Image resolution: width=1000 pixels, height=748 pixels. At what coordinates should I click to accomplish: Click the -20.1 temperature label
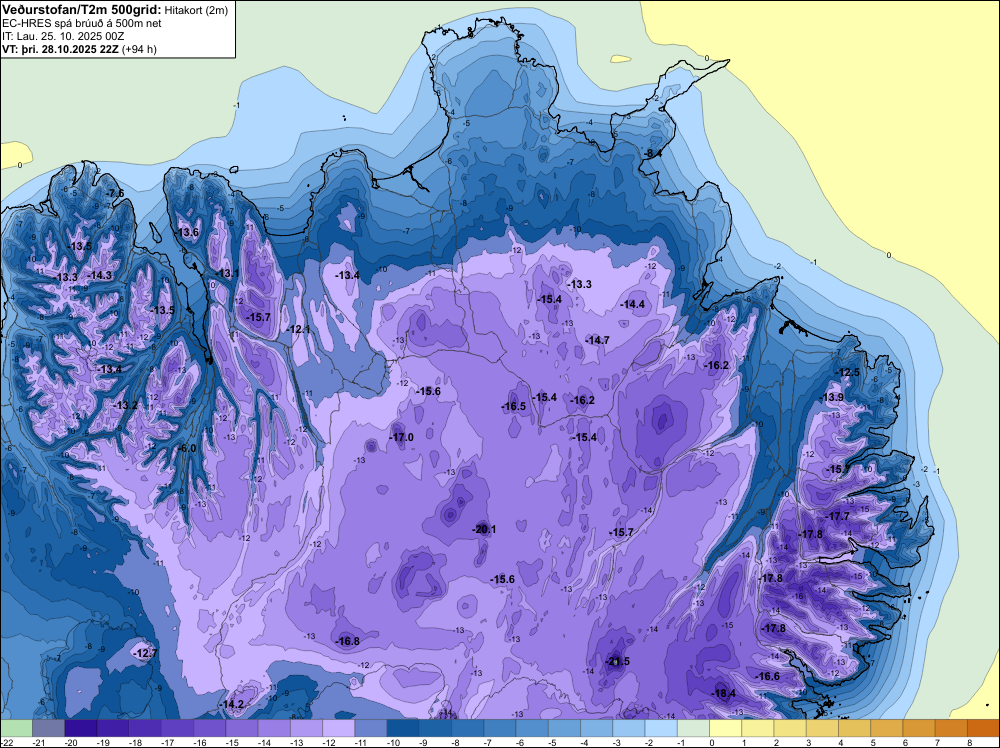[x=484, y=529]
